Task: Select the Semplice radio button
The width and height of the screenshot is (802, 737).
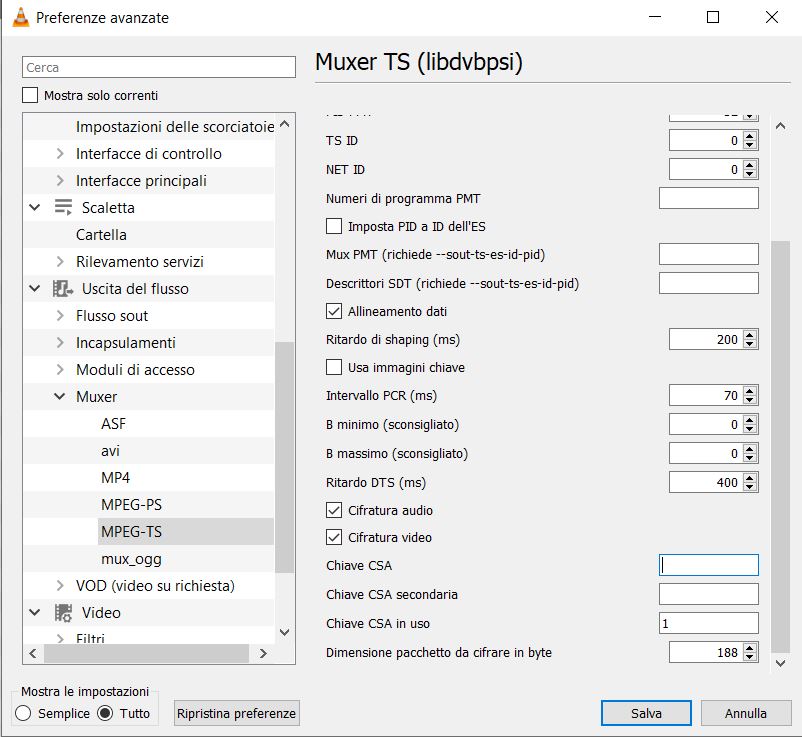Action: tap(23, 713)
